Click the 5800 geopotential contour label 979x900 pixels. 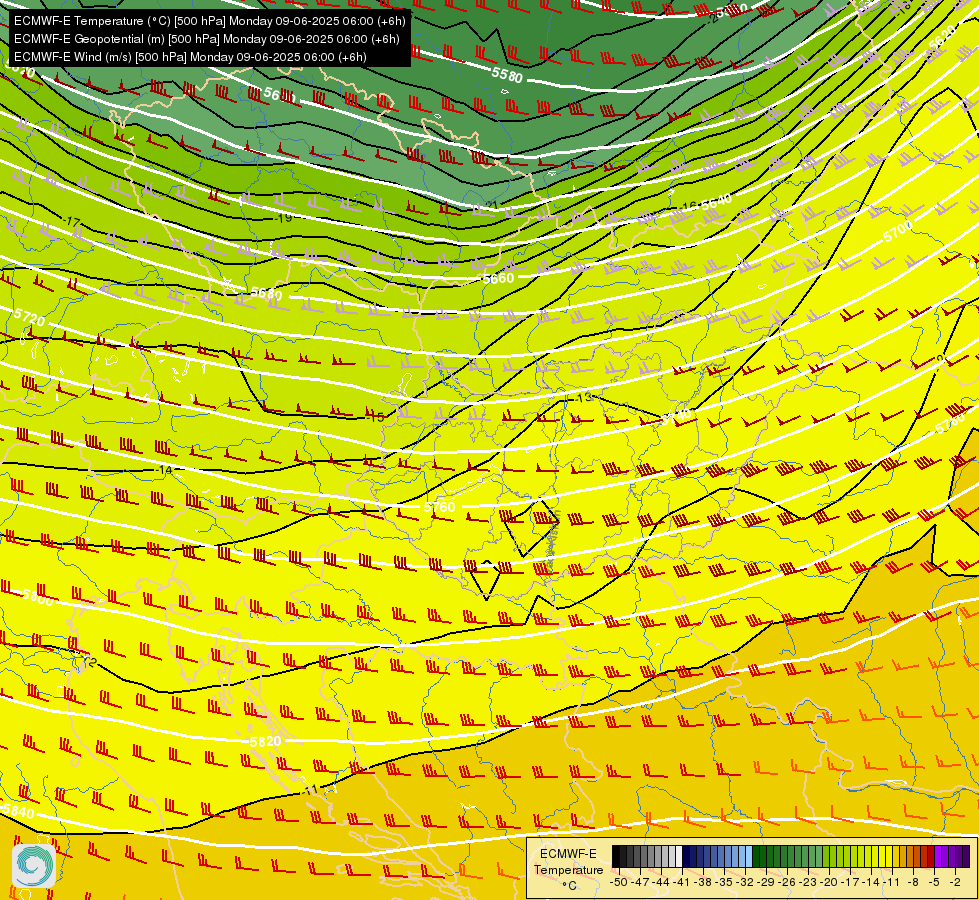38,597
